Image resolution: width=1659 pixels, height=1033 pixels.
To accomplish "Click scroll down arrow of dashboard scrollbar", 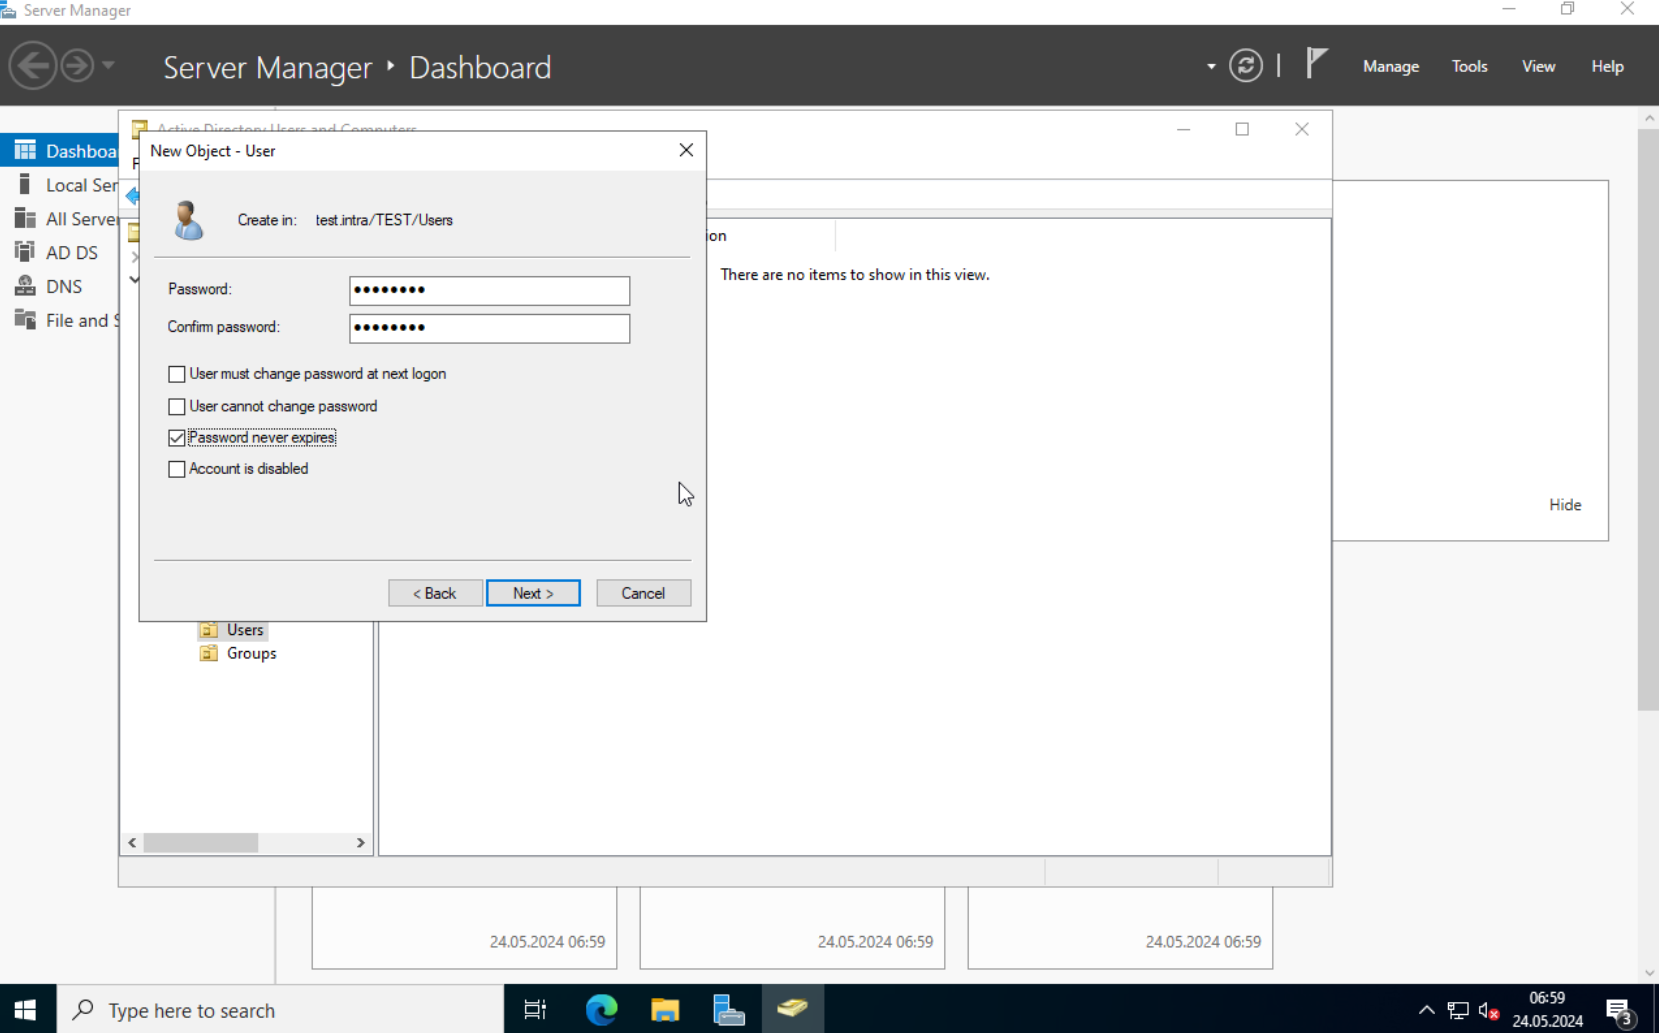I will [1648, 973].
